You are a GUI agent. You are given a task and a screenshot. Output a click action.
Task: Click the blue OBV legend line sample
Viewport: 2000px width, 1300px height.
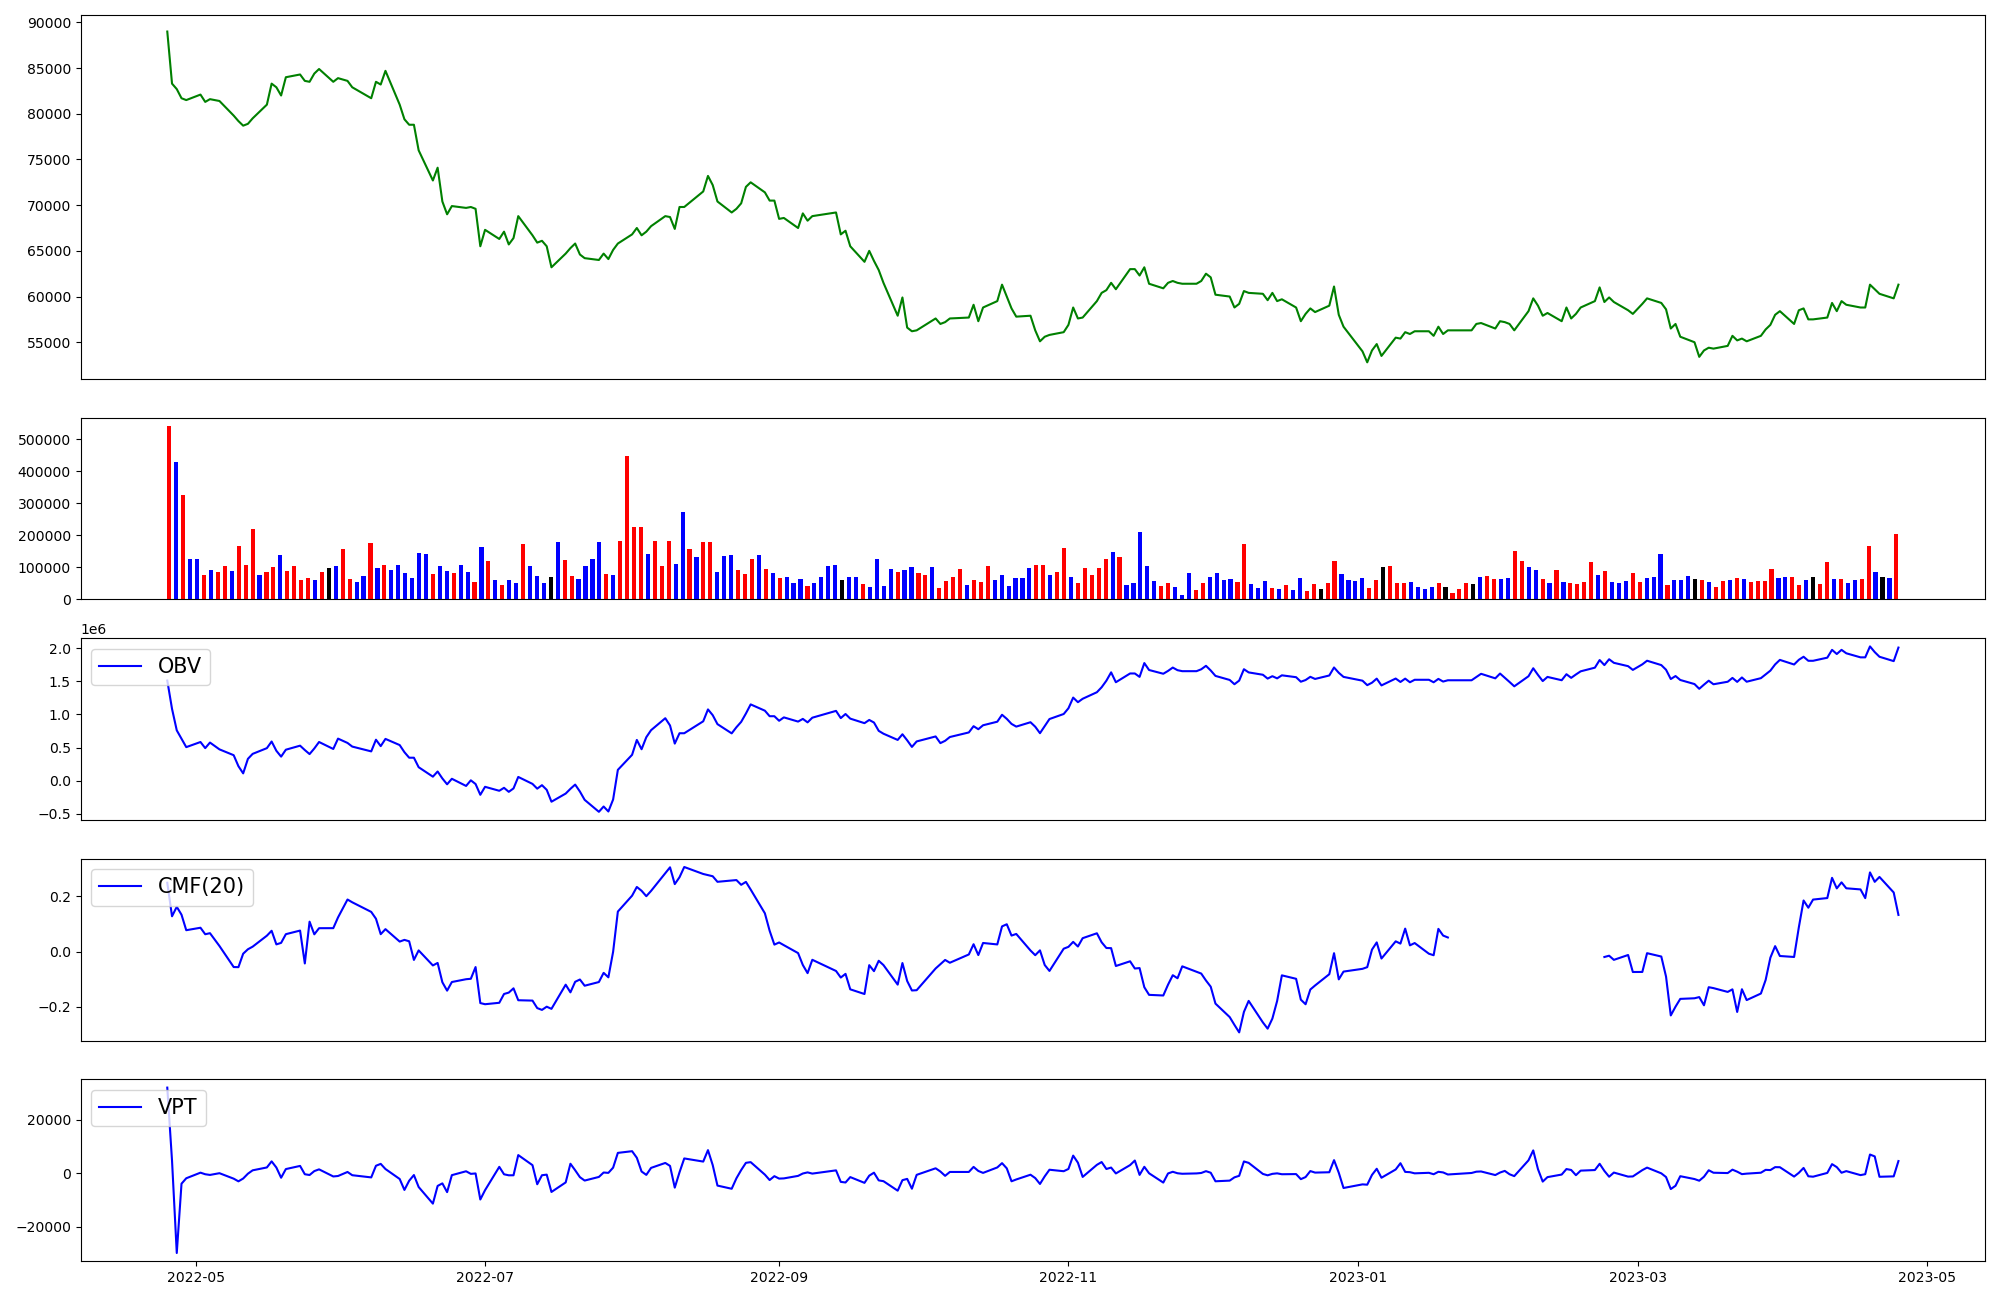click(121, 667)
